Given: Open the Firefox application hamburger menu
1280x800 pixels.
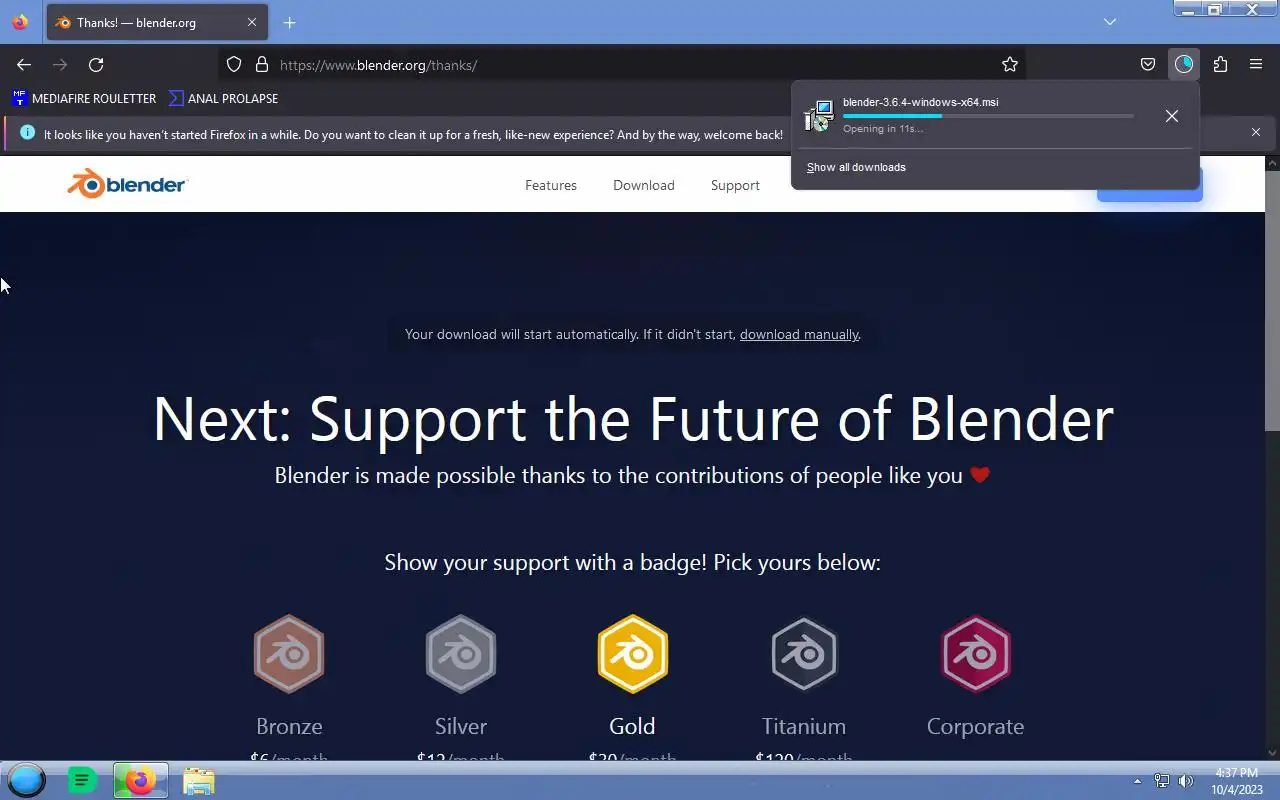Looking at the screenshot, I should 1256,64.
